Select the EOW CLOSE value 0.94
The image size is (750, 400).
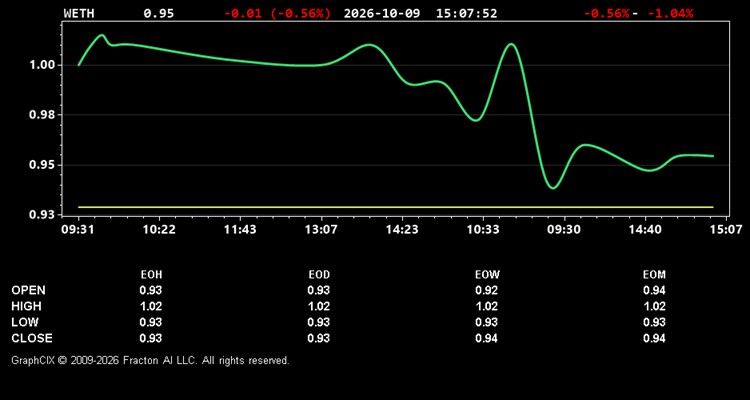[x=486, y=338]
